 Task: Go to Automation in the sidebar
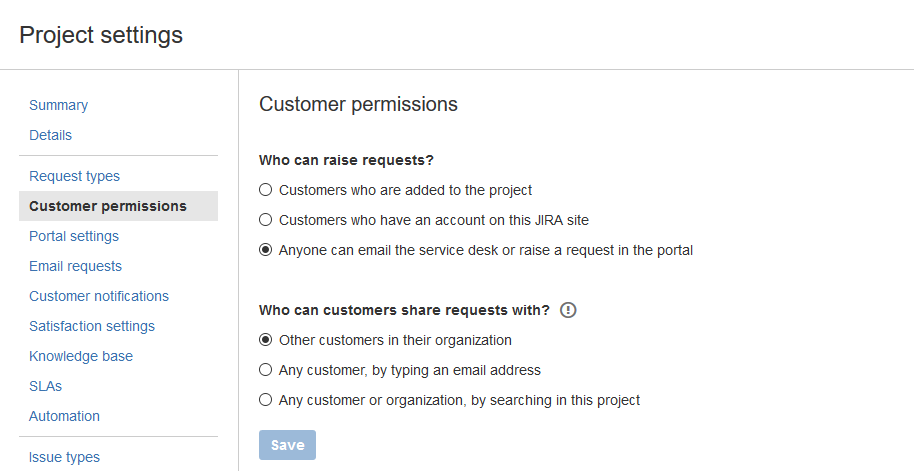[x=65, y=416]
